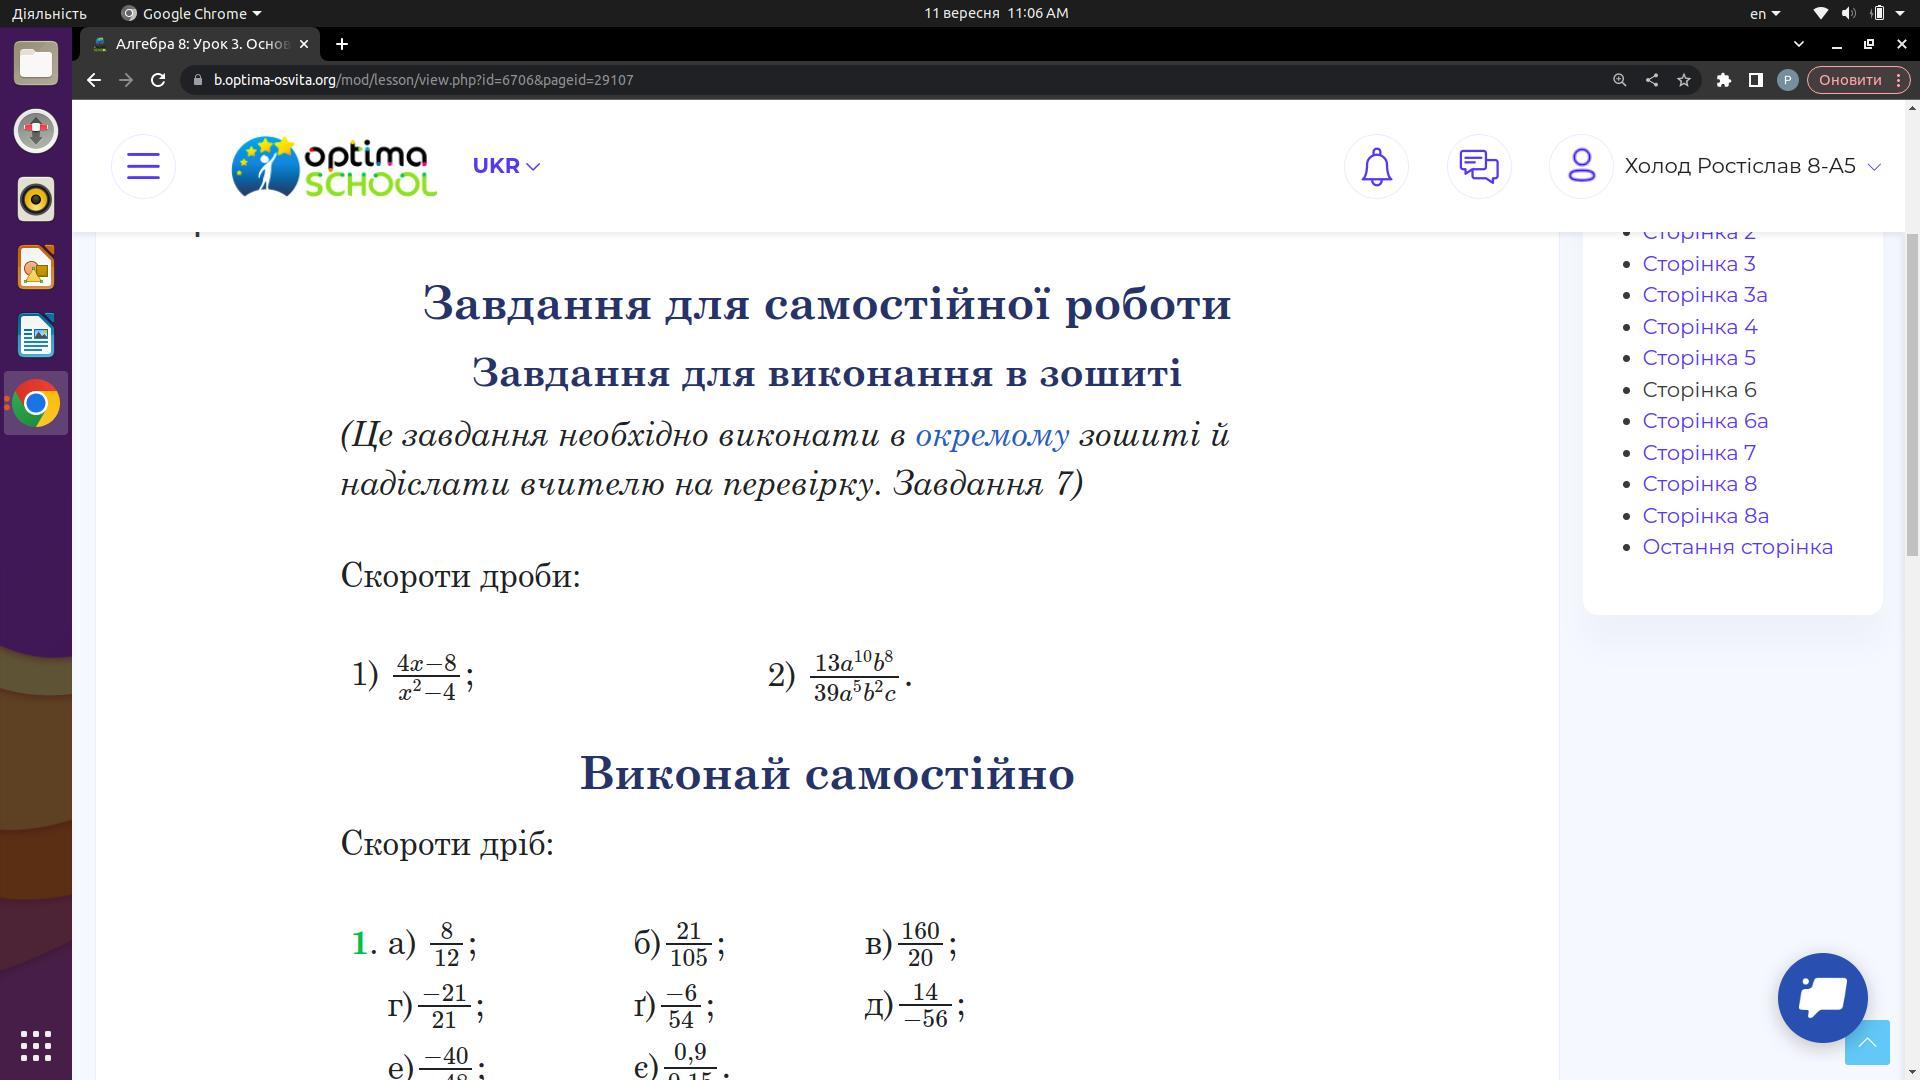Click the notifications bell icon

click(1376, 166)
